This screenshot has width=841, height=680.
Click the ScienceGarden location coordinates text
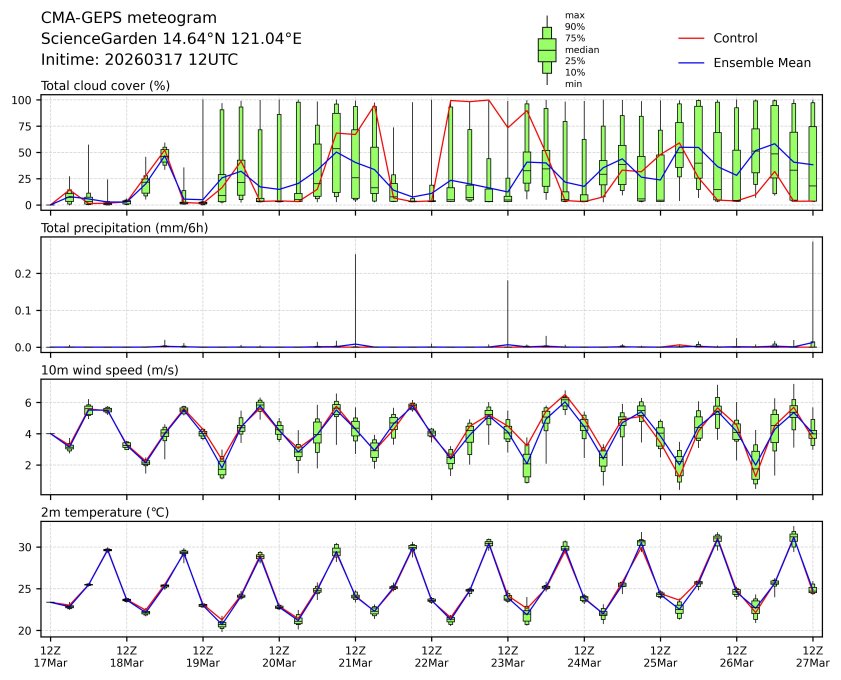click(x=171, y=39)
